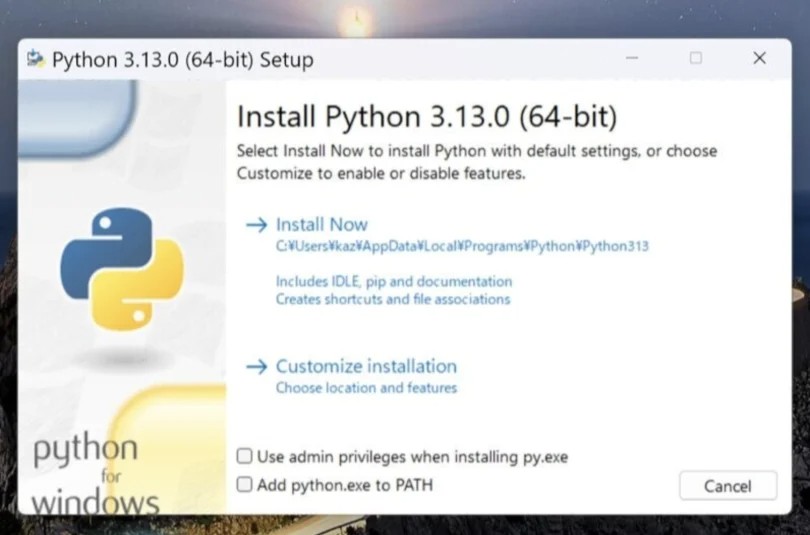810x535 pixels.
Task: Click the Python installer icon in title bar
Action: (36, 59)
